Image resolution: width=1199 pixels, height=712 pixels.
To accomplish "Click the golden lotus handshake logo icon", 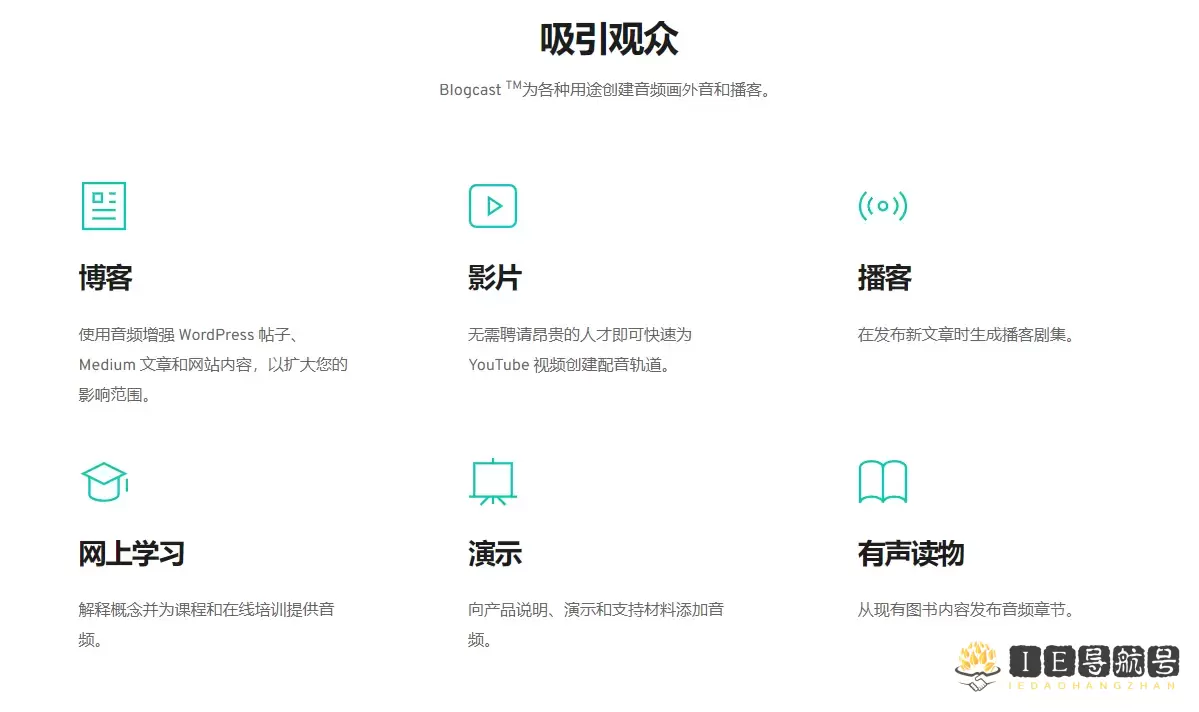I will [977, 664].
